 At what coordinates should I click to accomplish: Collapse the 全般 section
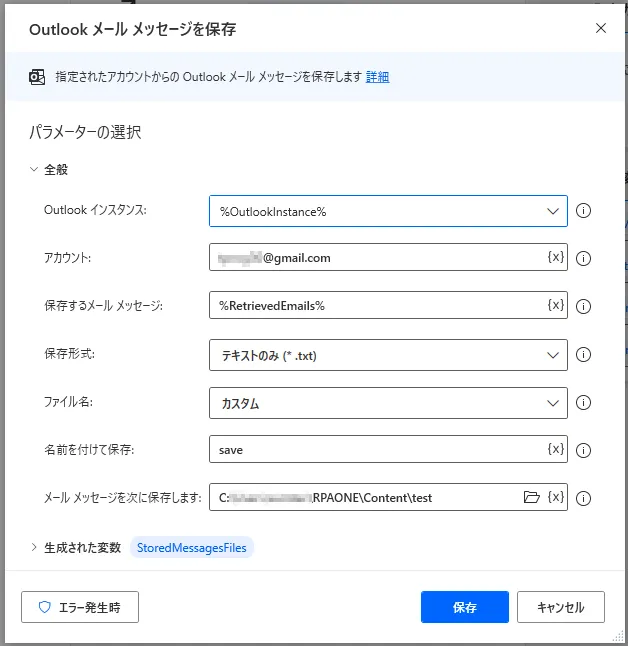click(x=34, y=169)
